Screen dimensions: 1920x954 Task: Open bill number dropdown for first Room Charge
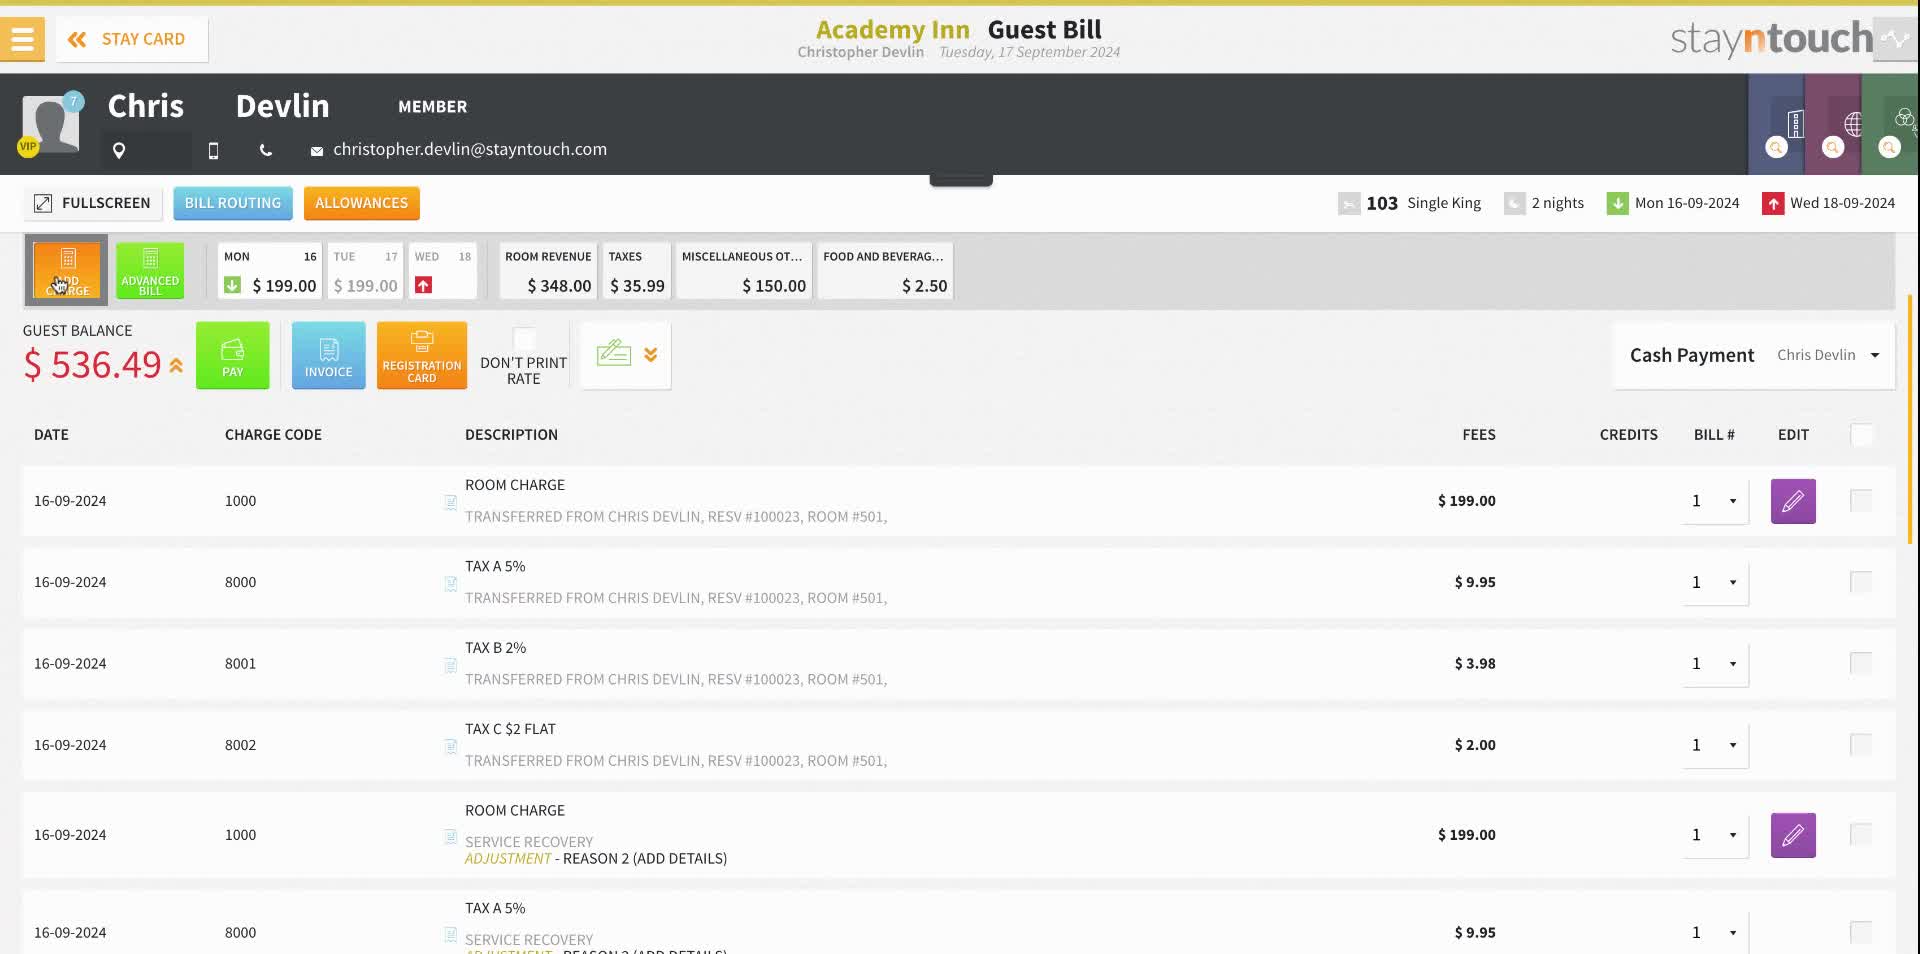pos(1715,501)
